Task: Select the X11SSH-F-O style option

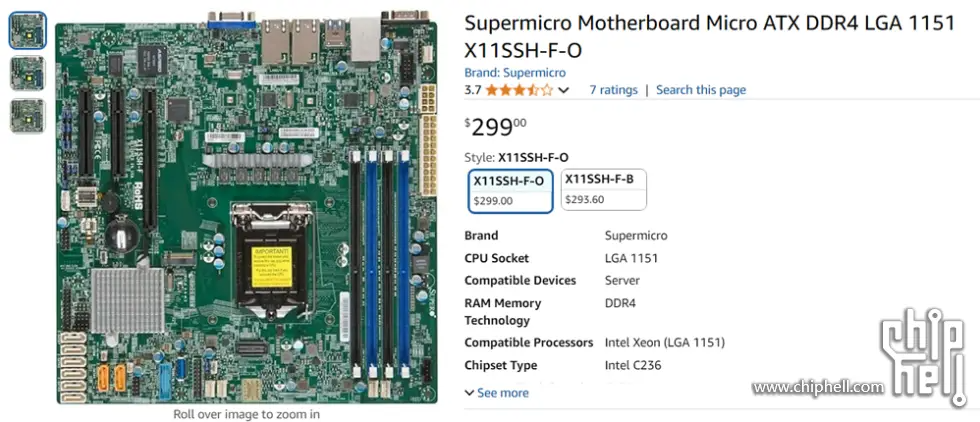Action: pyautogui.click(x=510, y=190)
